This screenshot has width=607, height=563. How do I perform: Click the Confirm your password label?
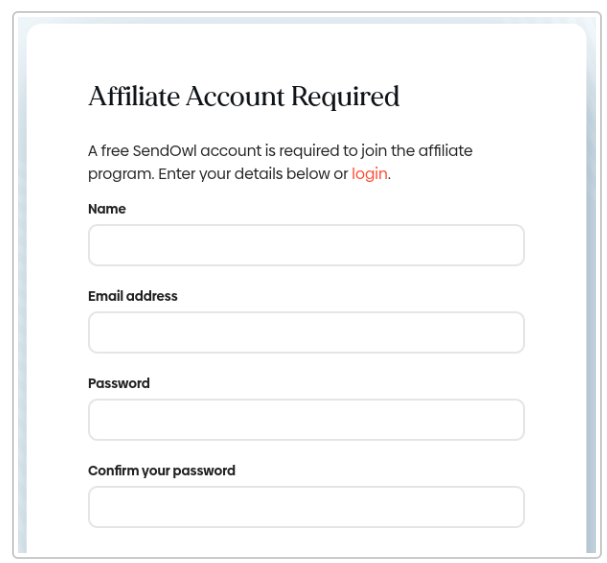162,470
